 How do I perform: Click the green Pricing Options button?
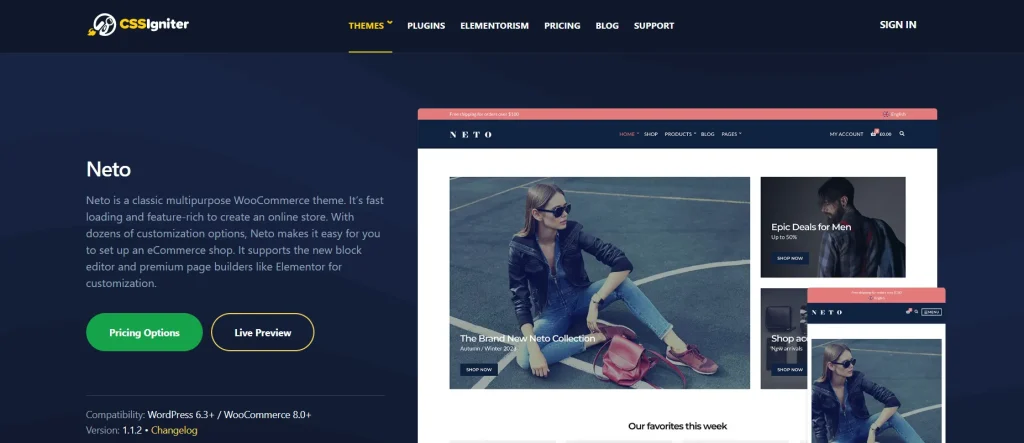click(144, 332)
